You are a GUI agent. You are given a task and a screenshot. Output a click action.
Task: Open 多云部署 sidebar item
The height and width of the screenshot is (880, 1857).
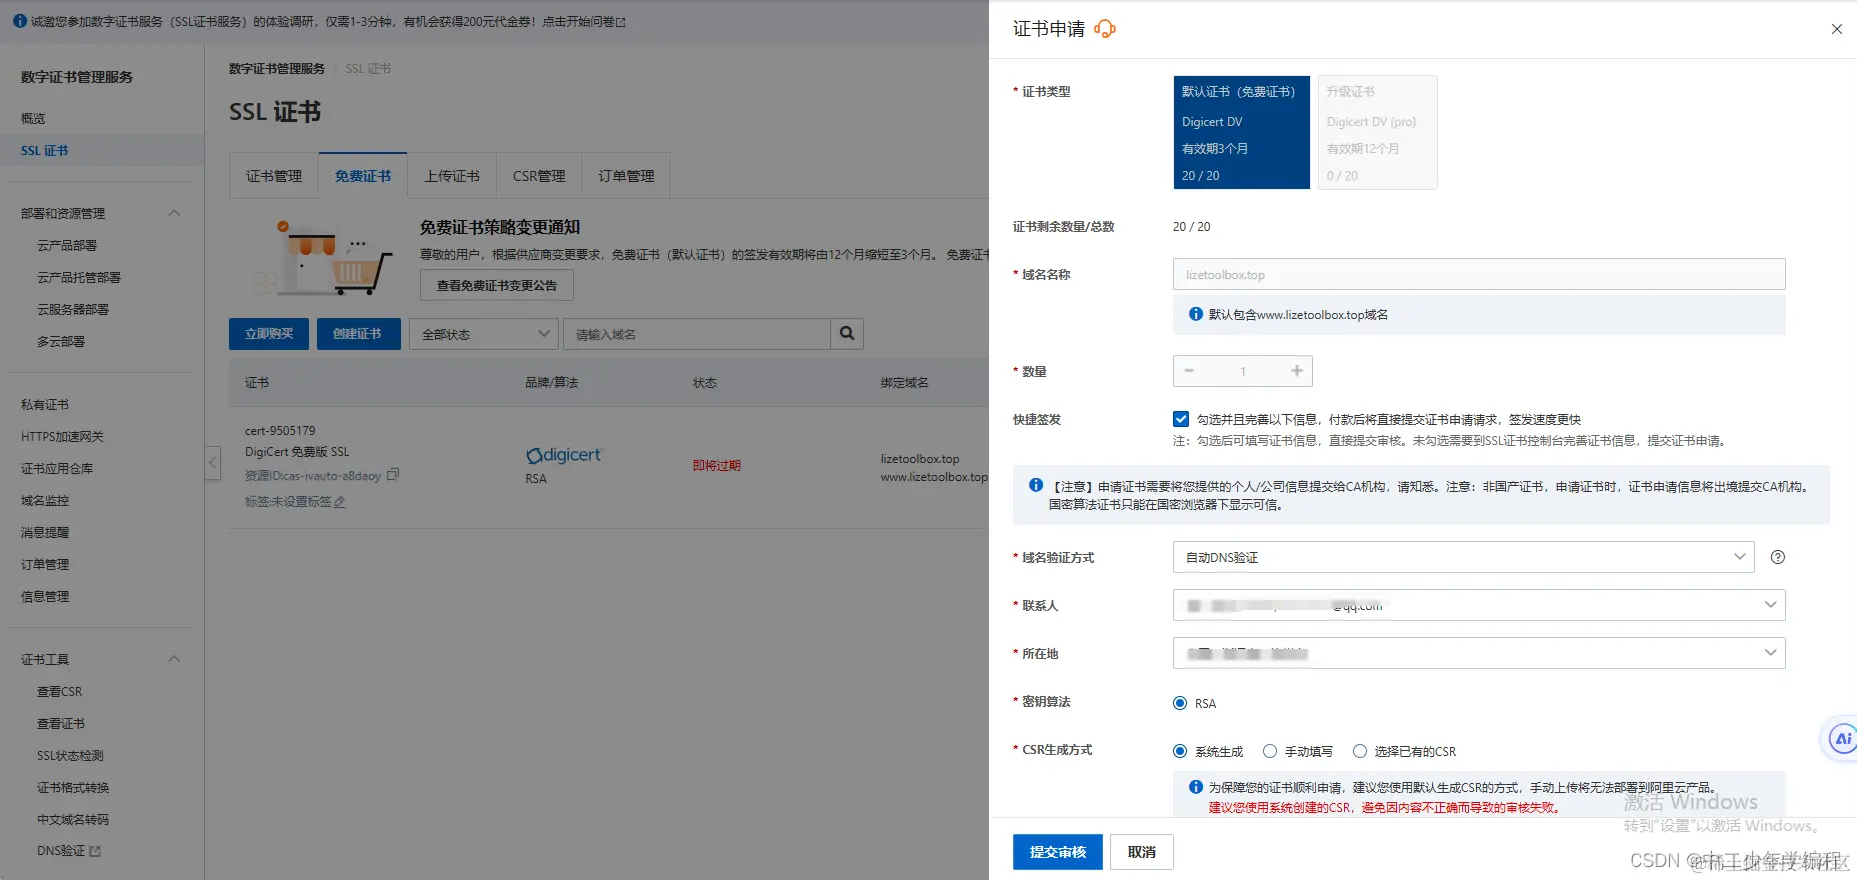61,341
